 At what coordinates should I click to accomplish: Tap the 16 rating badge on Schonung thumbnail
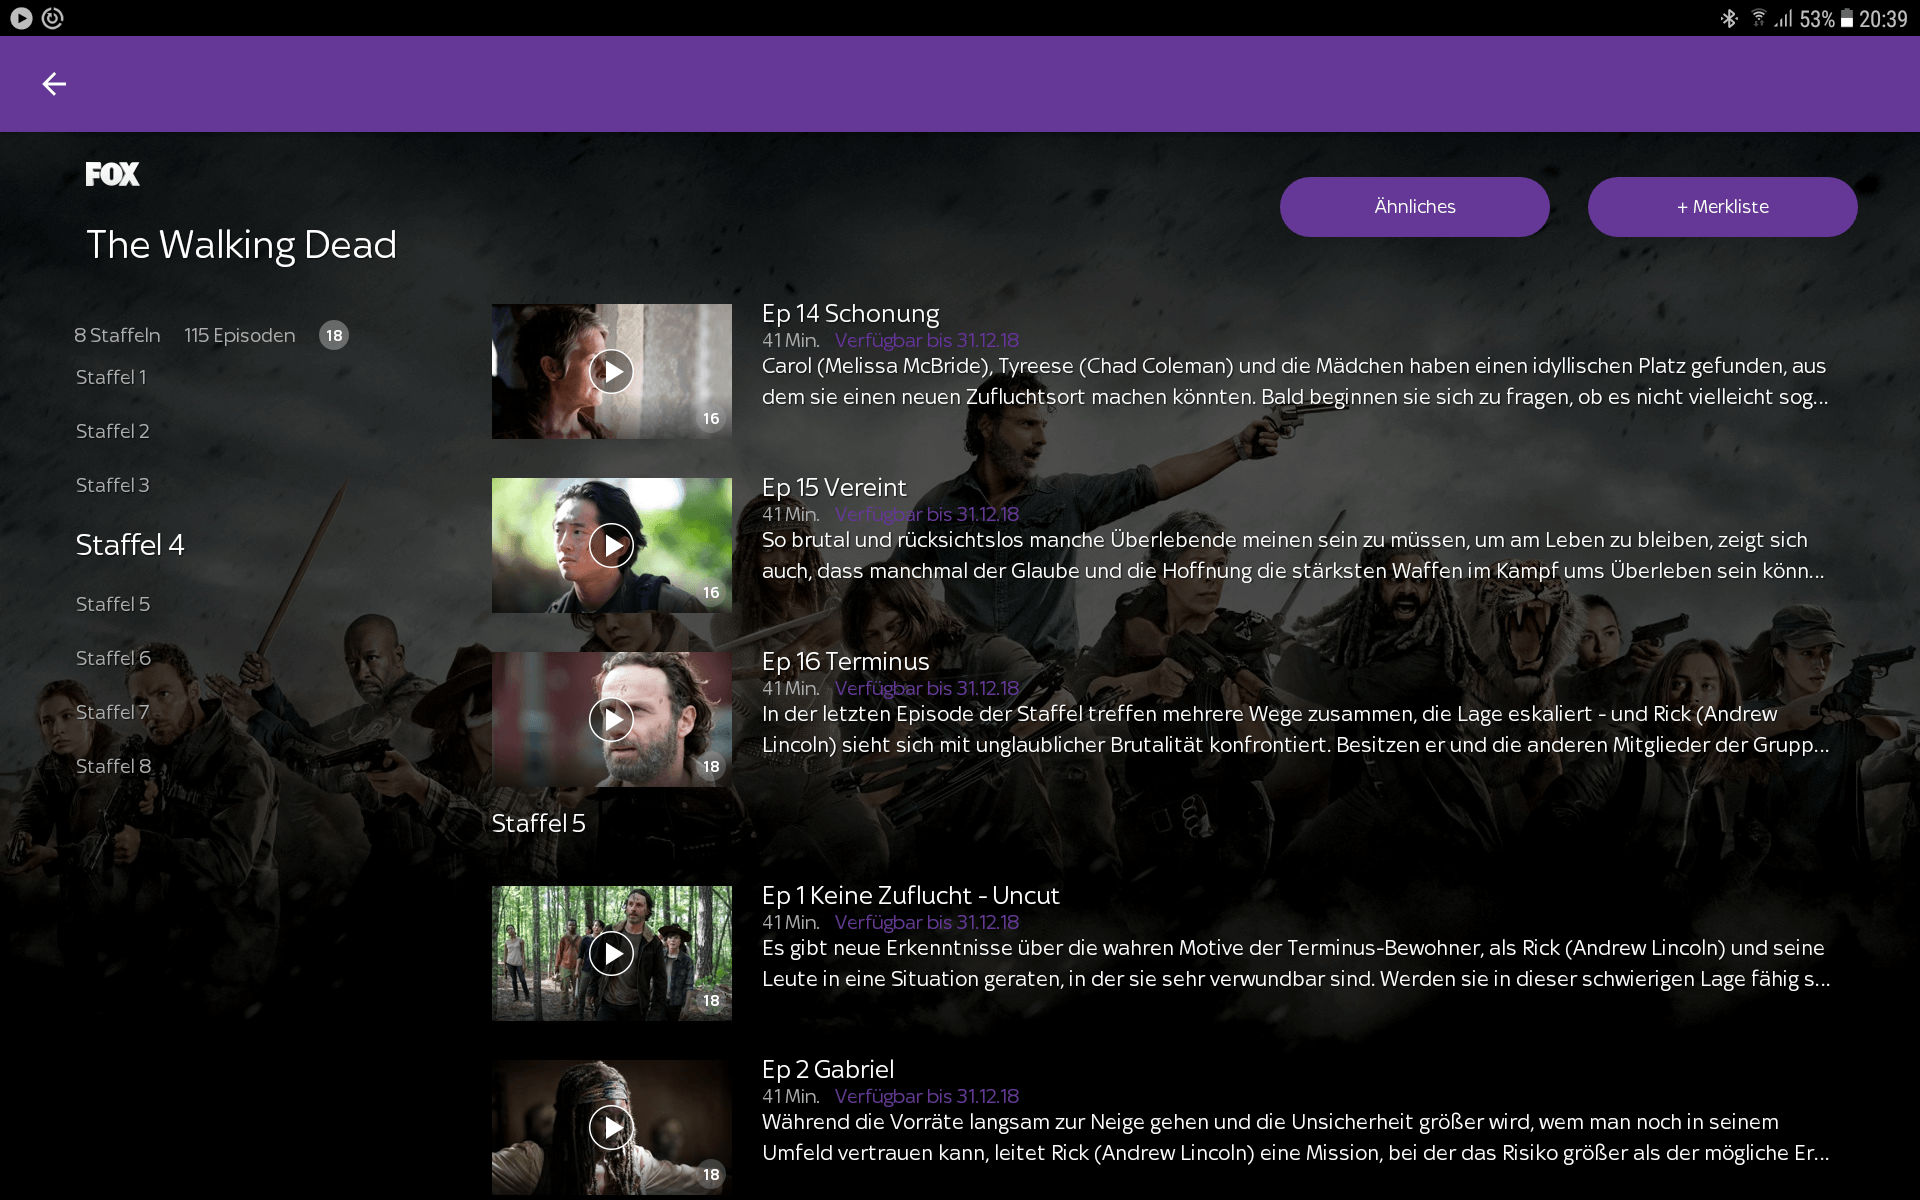(711, 419)
